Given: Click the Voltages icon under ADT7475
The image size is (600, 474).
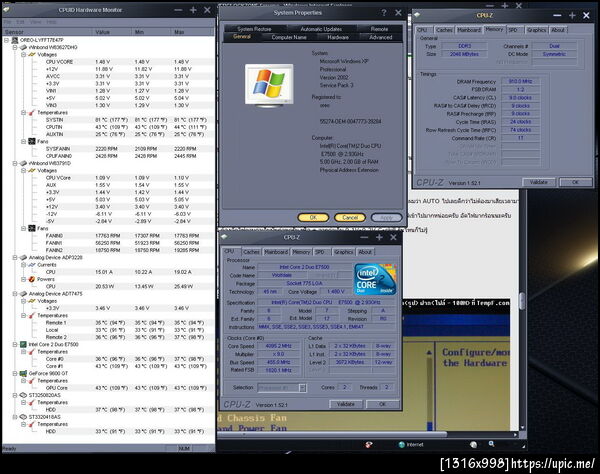Looking at the screenshot, I should tap(32, 301).
